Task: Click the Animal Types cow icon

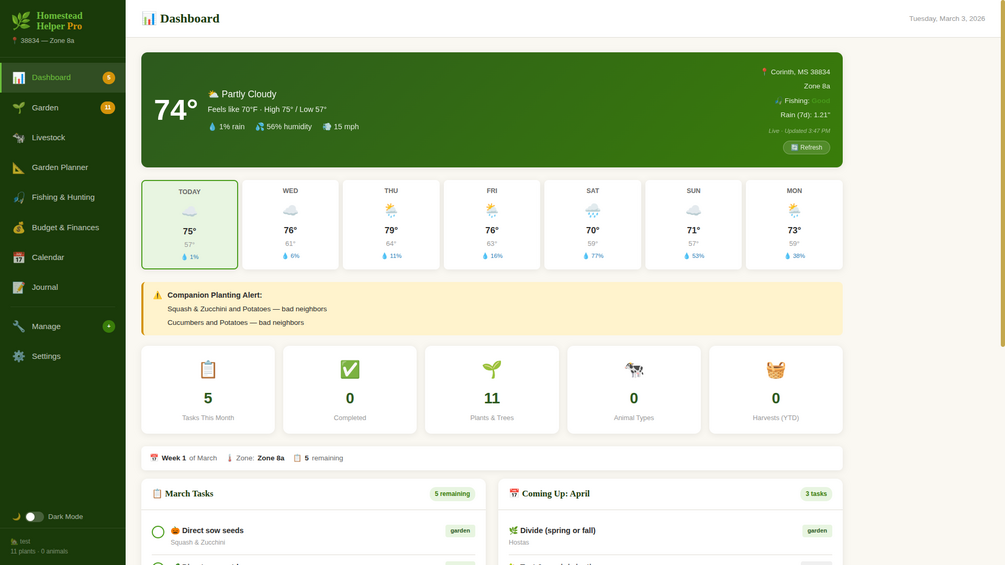Action: pos(634,370)
